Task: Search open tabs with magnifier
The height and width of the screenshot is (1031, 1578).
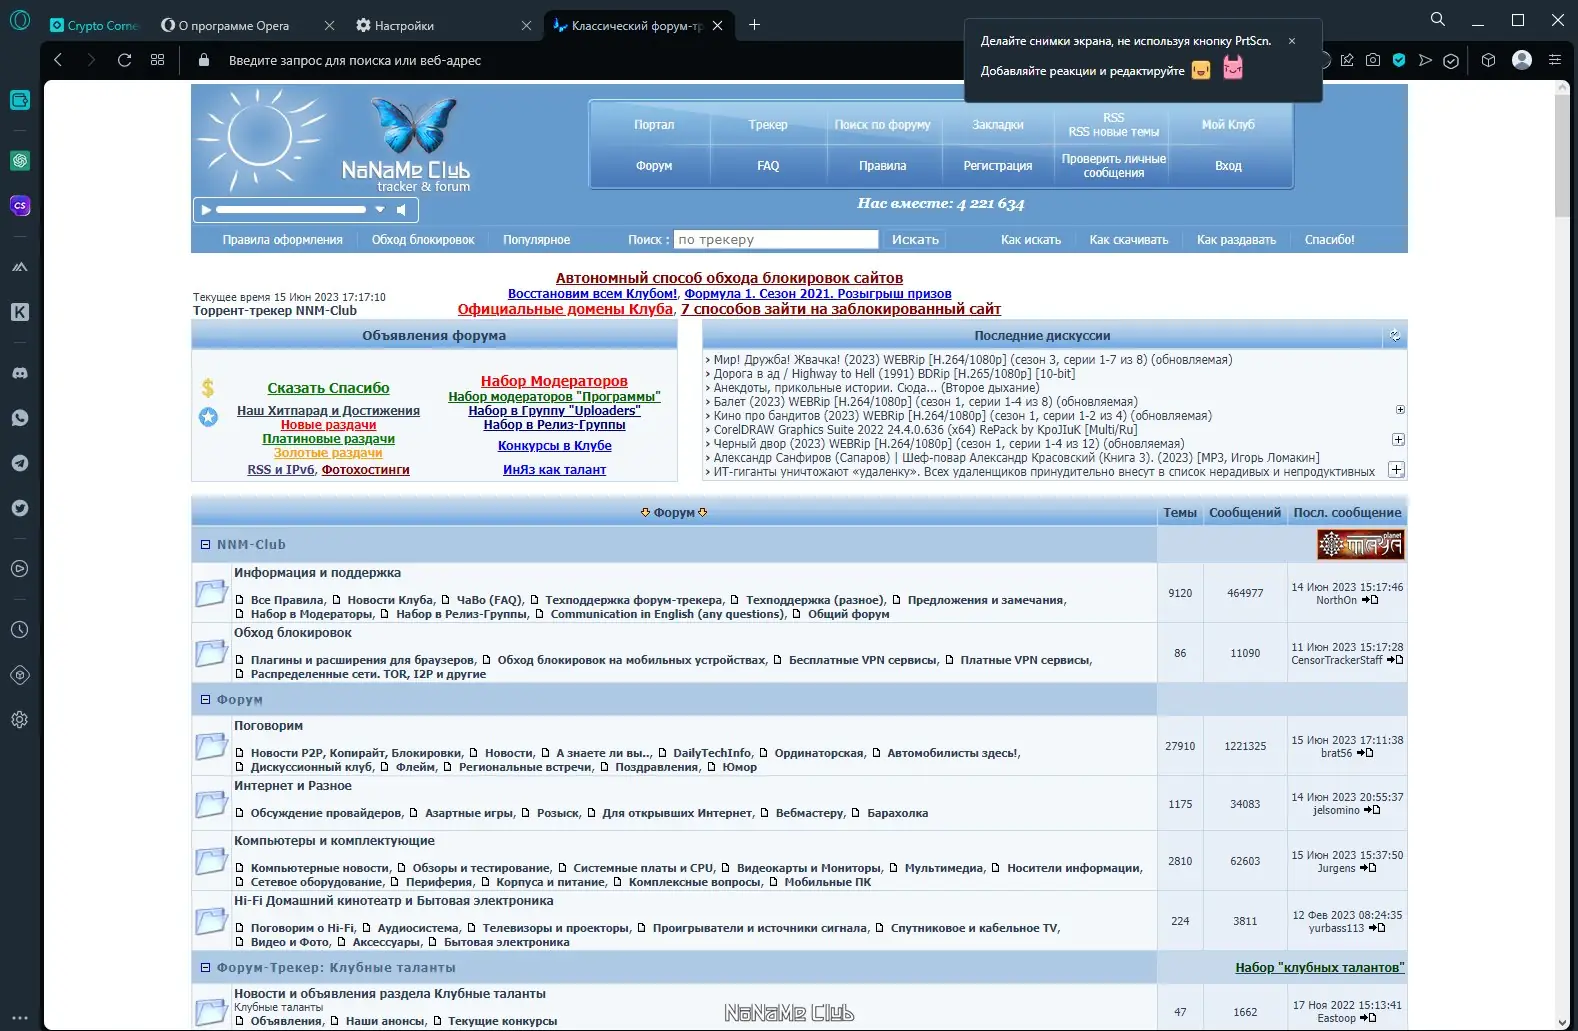Action: 1438,19
